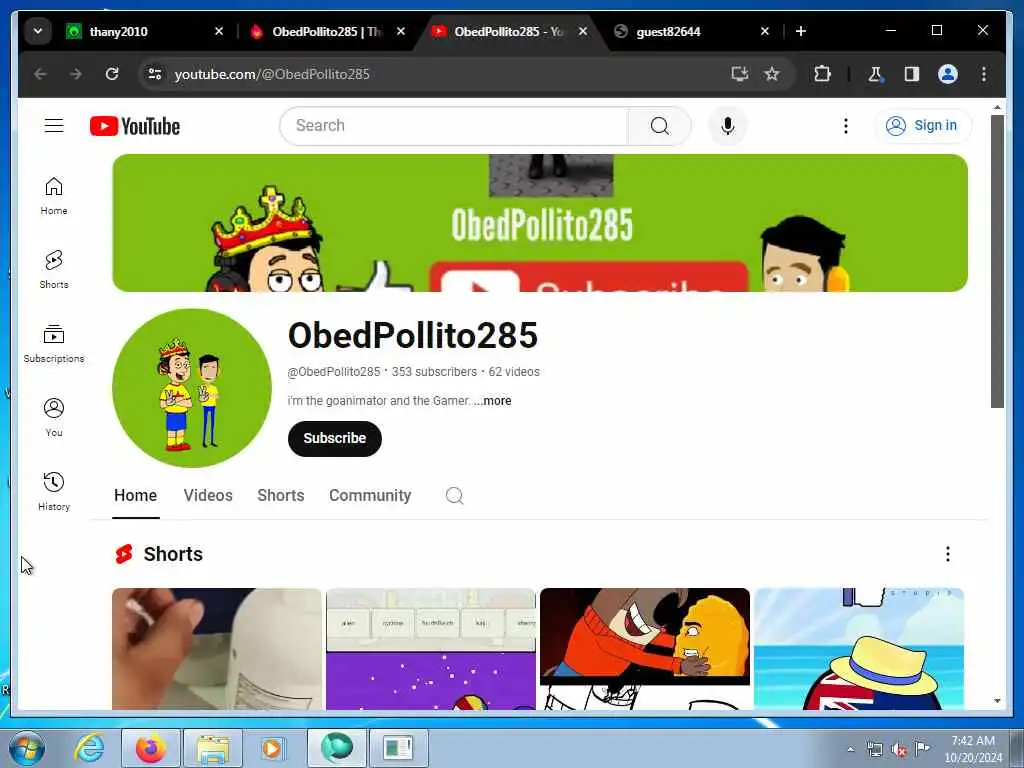Image resolution: width=1024 pixels, height=768 pixels.
Task: Open Chrome extensions puzzle icon
Action: 822,74
